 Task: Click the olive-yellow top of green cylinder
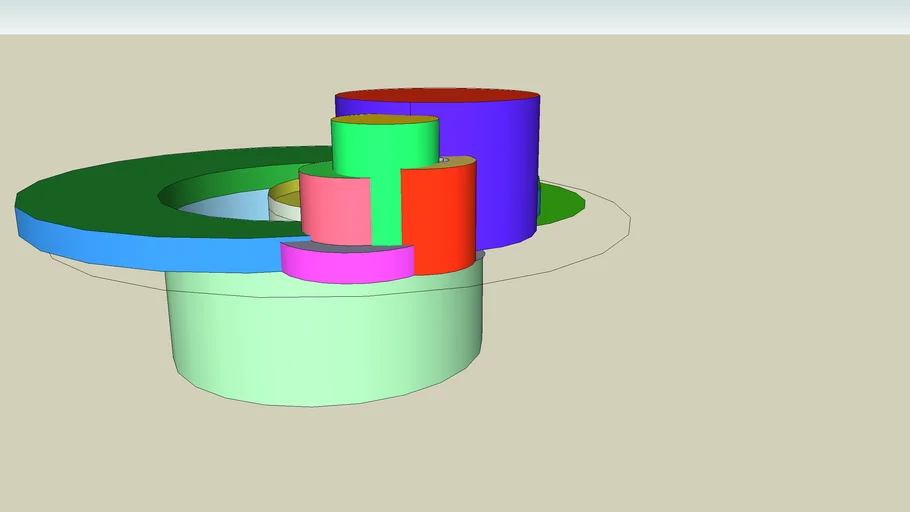(385, 120)
